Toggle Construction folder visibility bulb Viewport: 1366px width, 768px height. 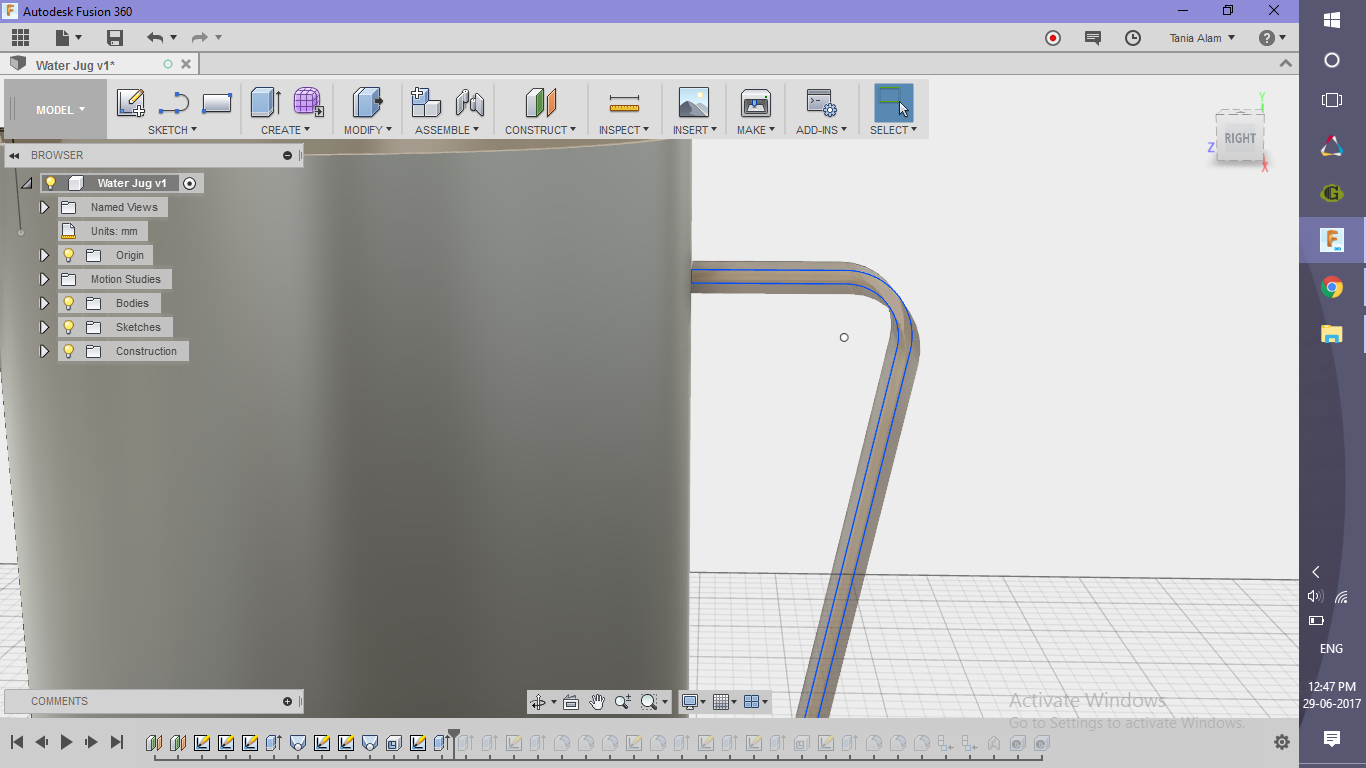[x=69, y=351]
